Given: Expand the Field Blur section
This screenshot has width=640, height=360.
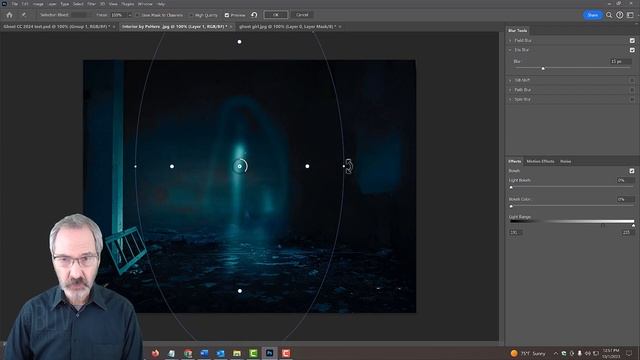Looking at the screenshot, I should 510,40.
